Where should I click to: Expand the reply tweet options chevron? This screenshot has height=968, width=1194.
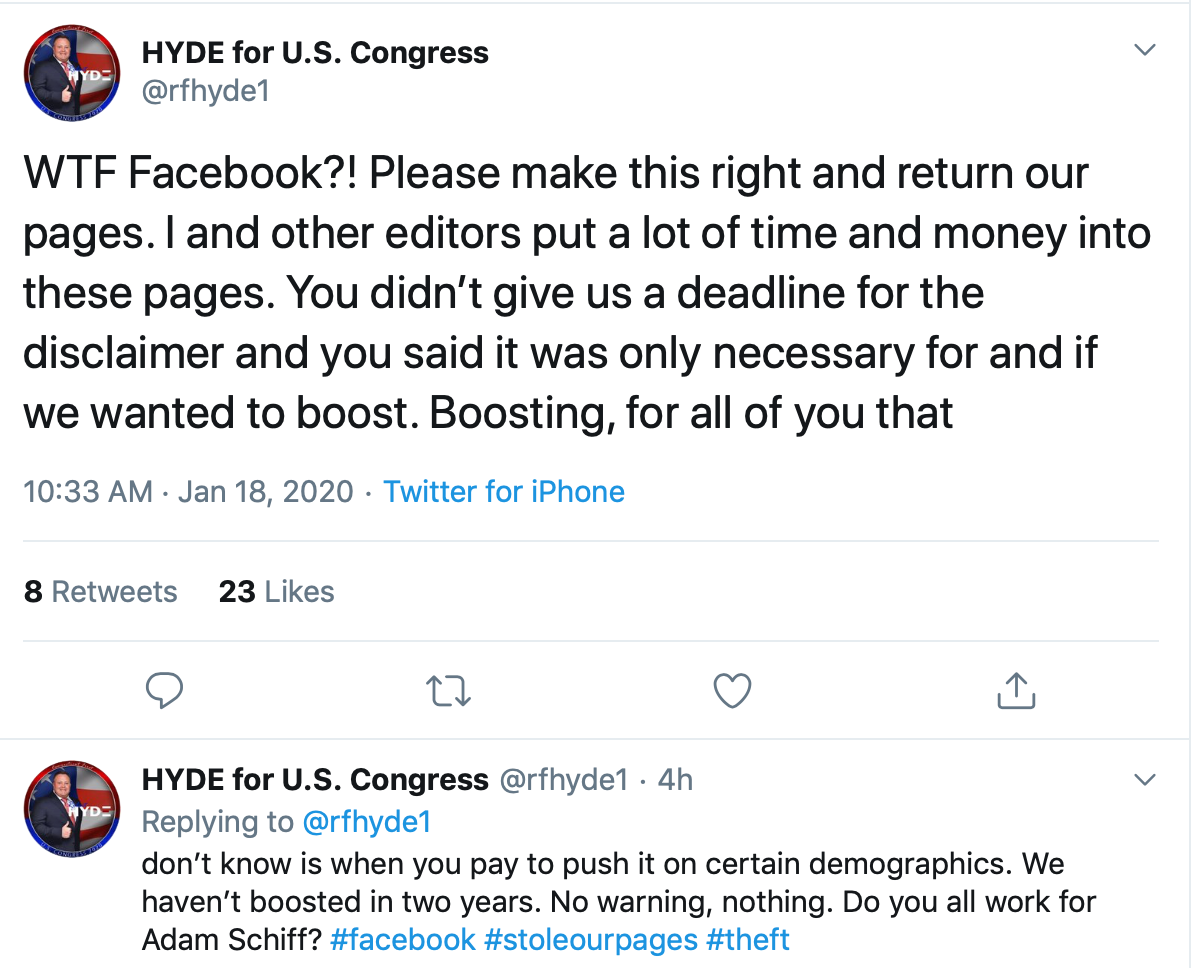[1144, 779]
